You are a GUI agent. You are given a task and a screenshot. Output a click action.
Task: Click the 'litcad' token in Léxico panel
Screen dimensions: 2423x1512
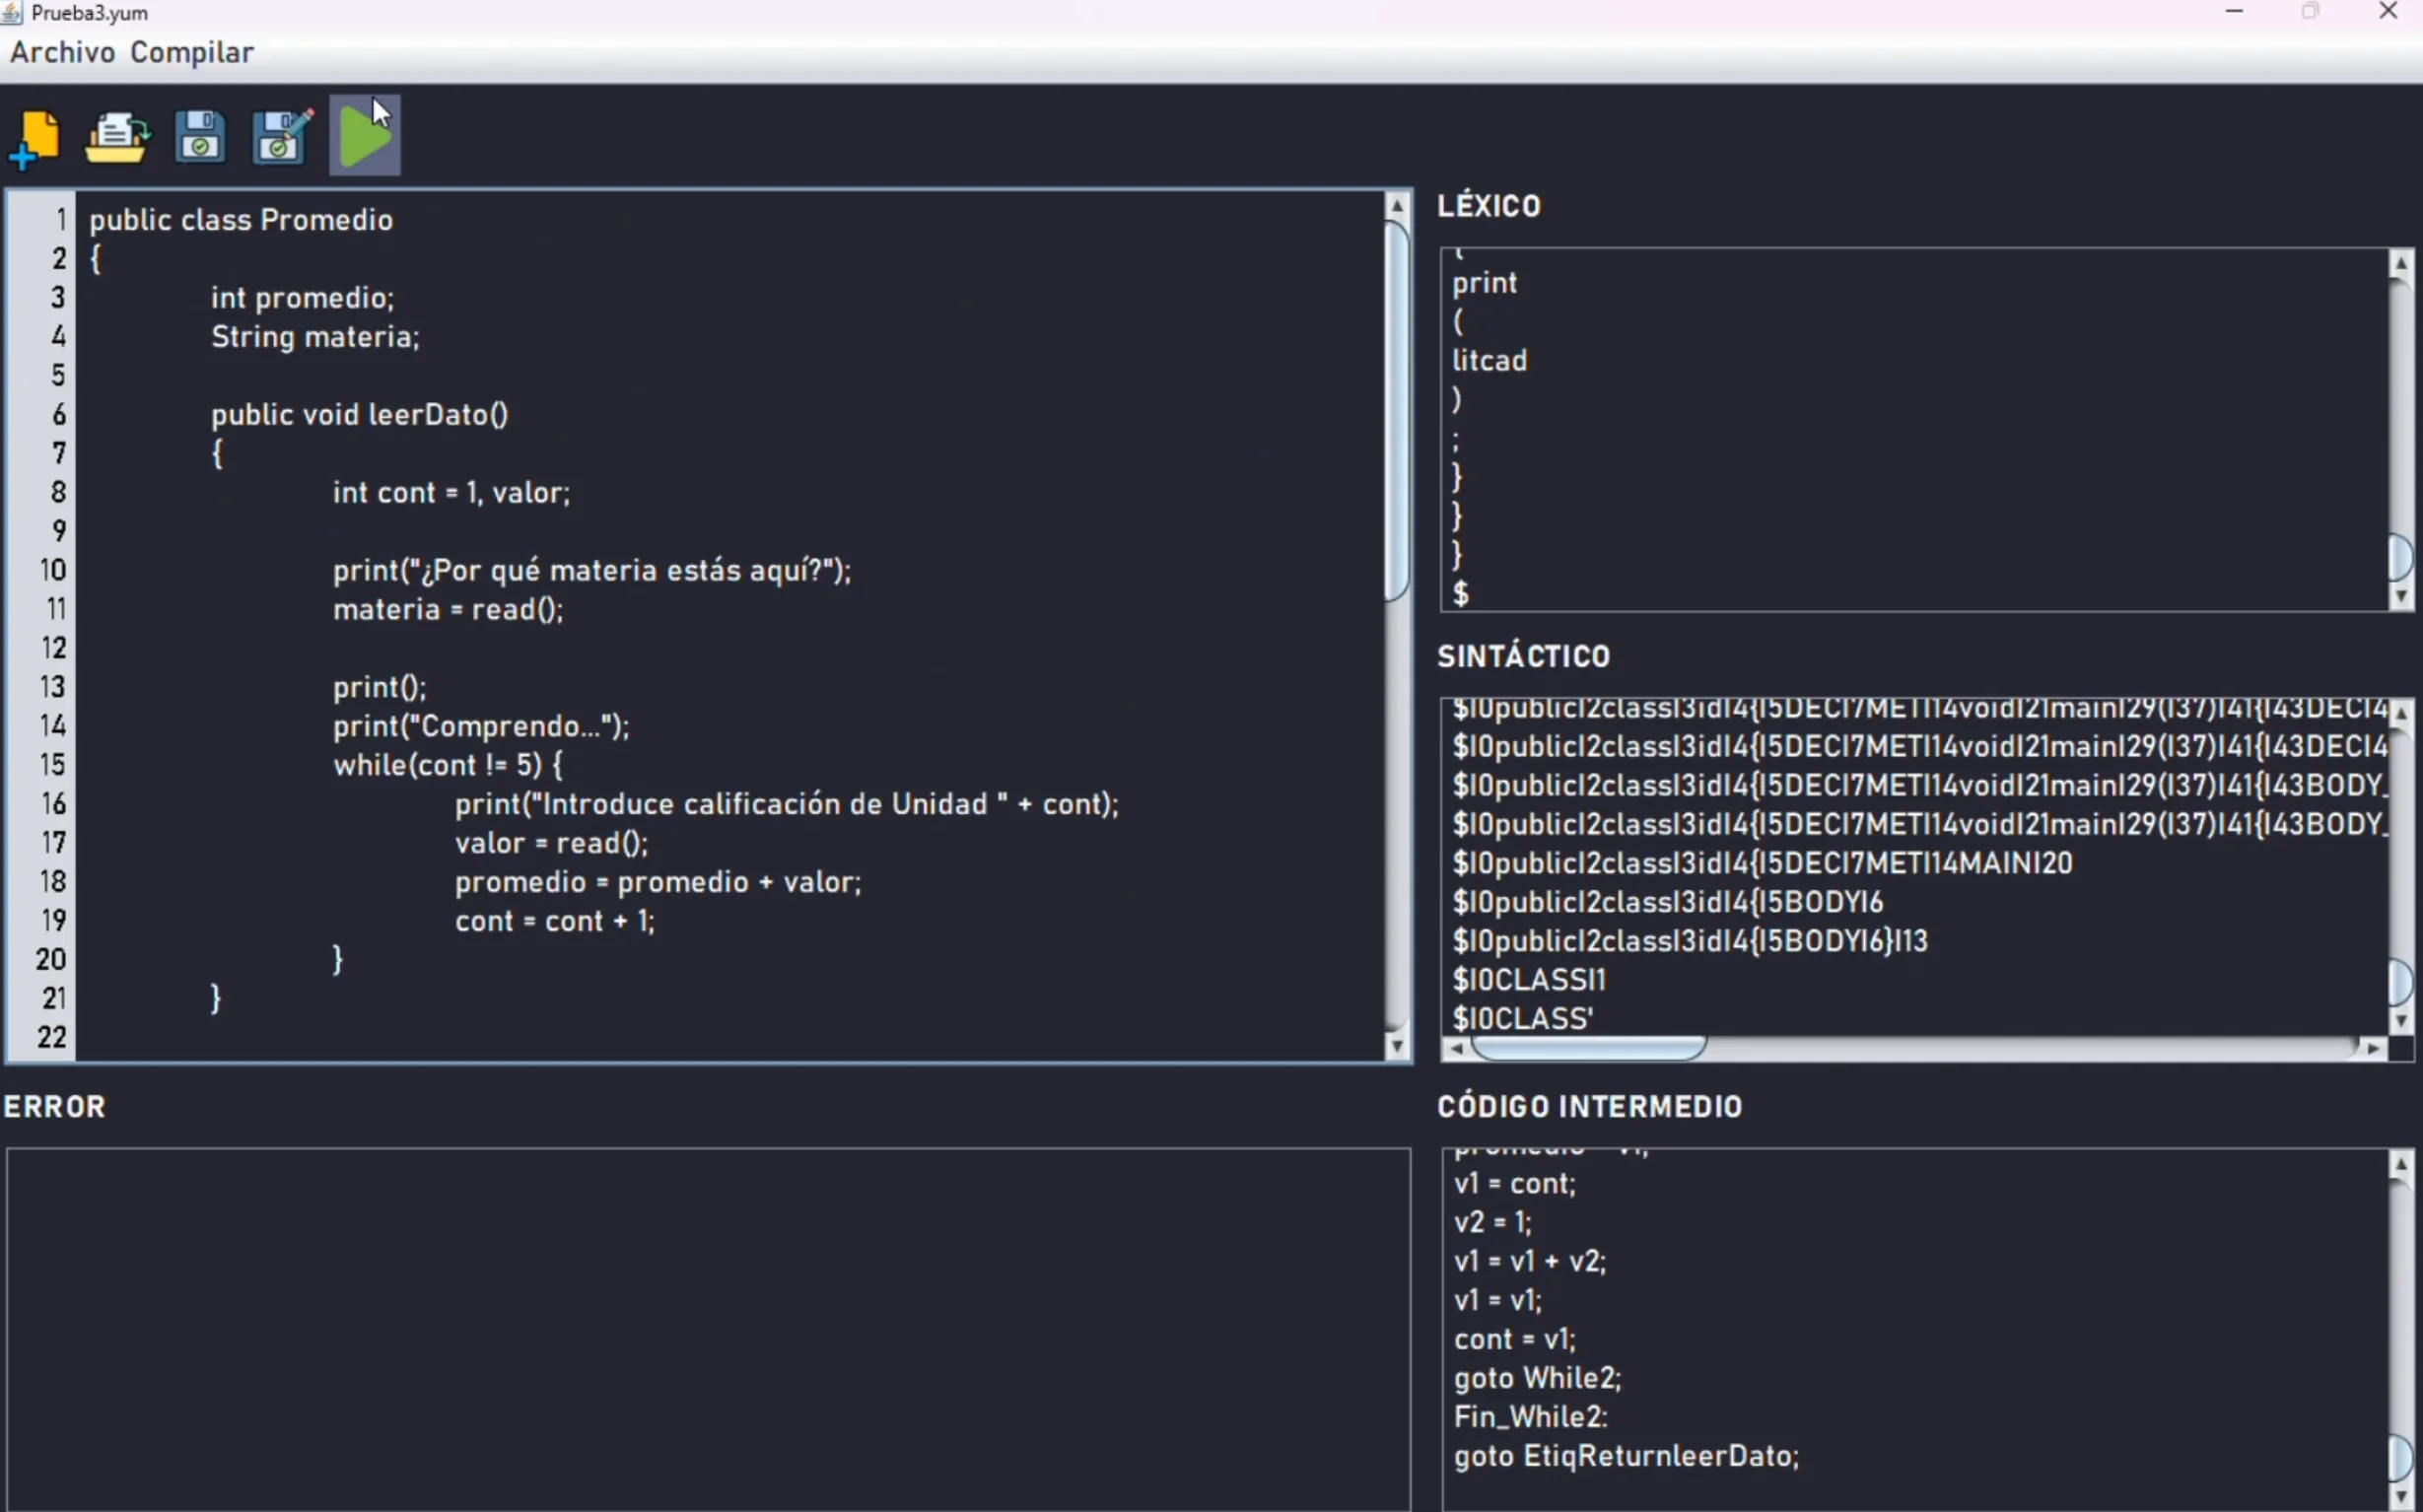coord(1490,360)
